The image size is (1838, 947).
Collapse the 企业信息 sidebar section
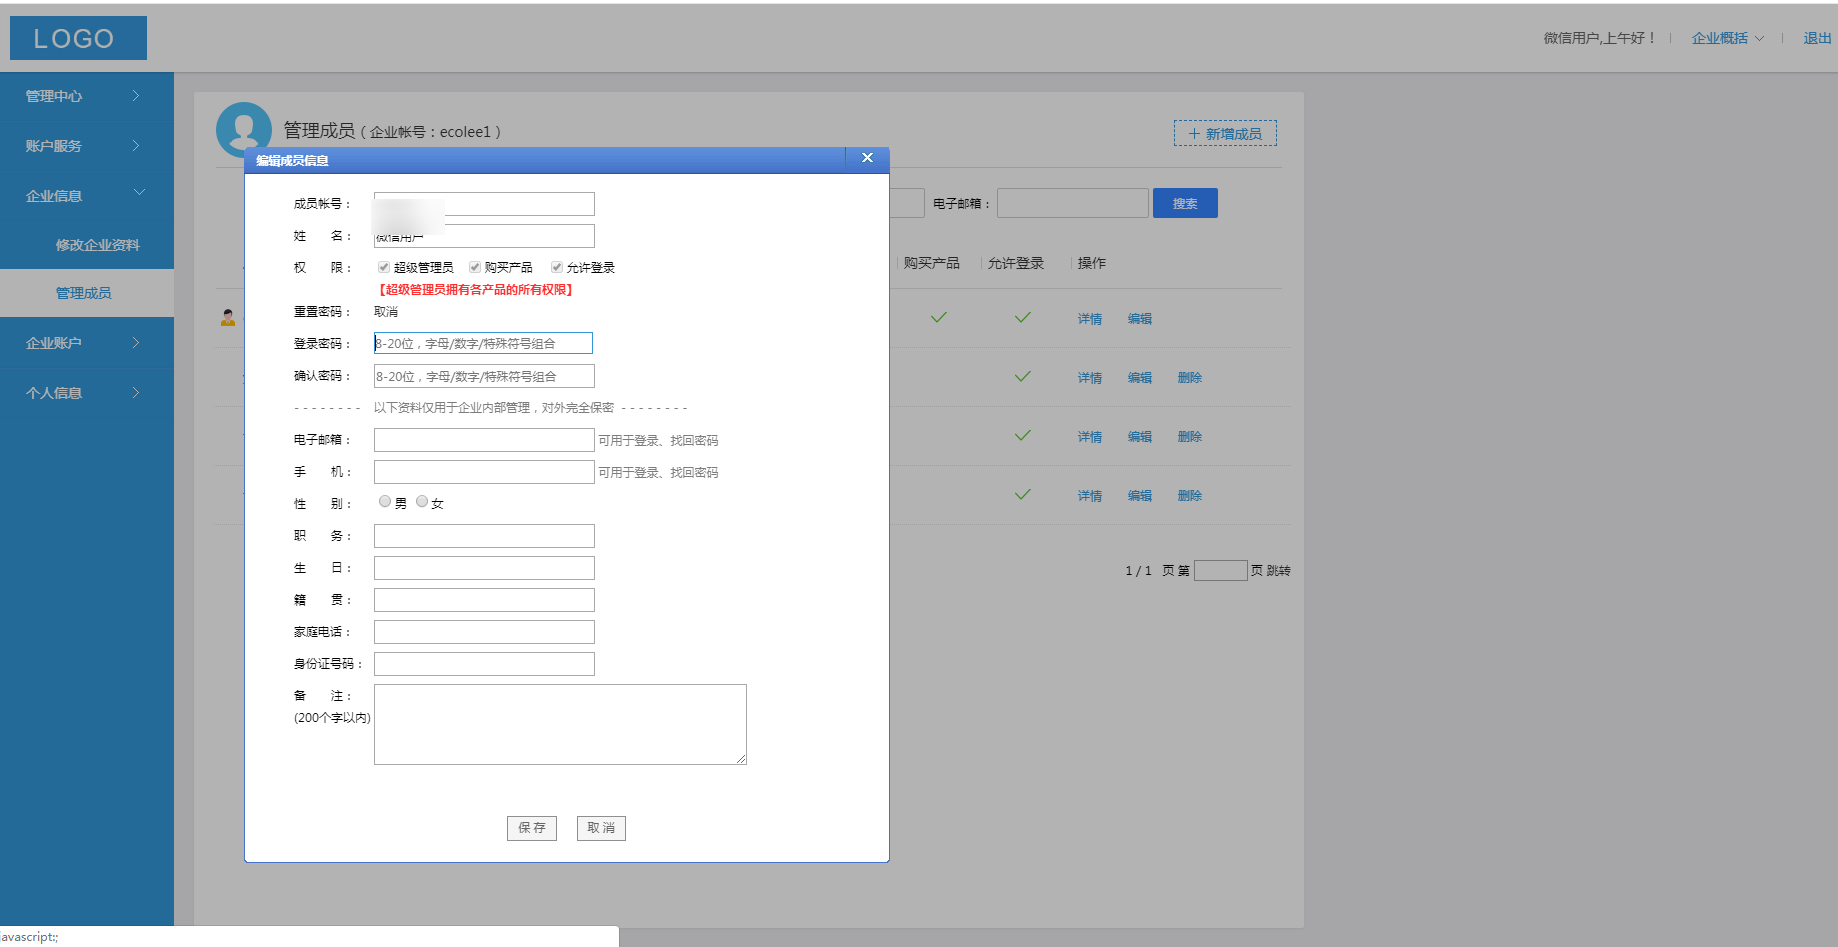point(139,193)
